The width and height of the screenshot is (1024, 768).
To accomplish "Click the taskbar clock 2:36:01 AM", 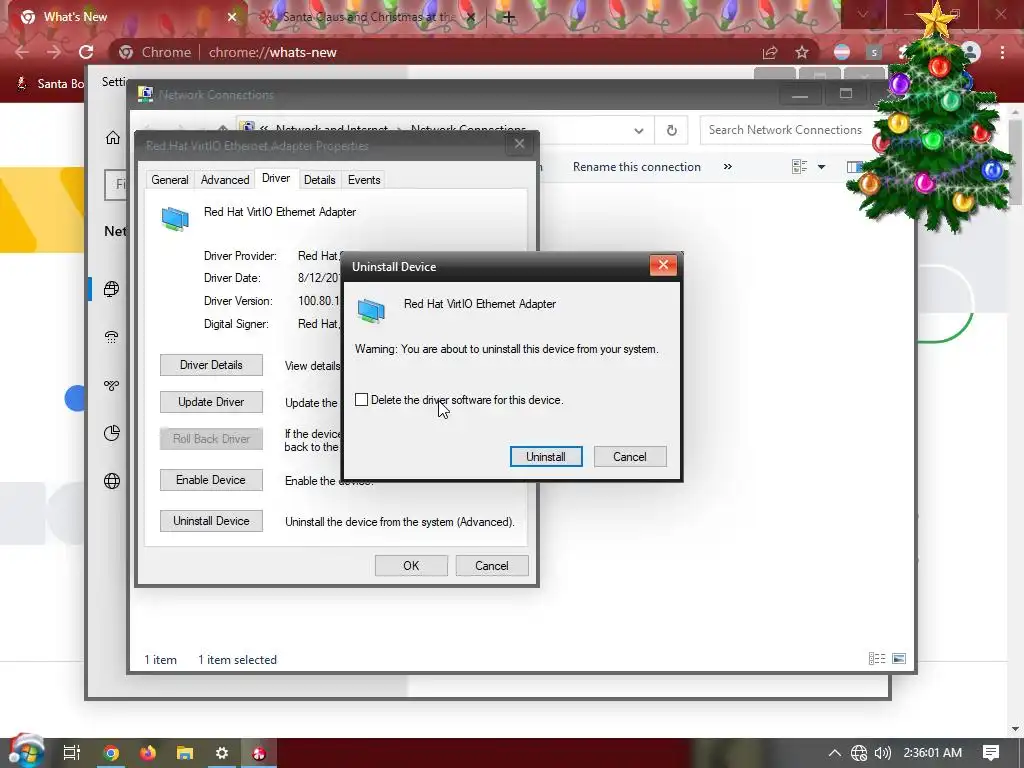I will coord(933,753).
